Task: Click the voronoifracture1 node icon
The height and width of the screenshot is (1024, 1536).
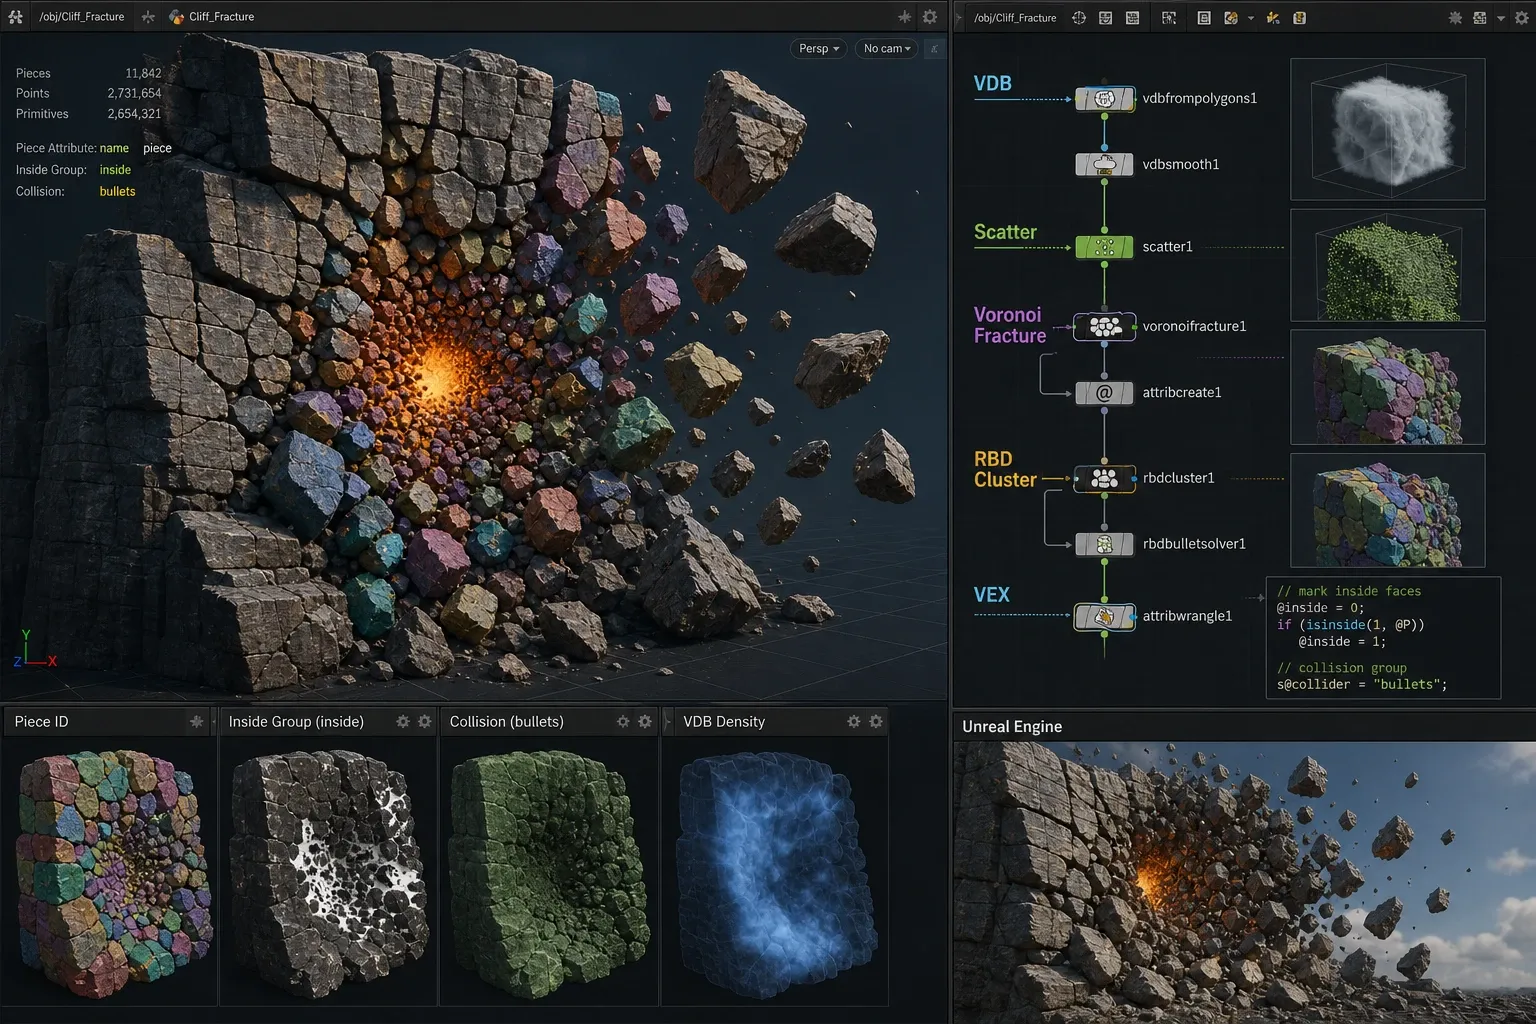Action: click(1104, 327)
